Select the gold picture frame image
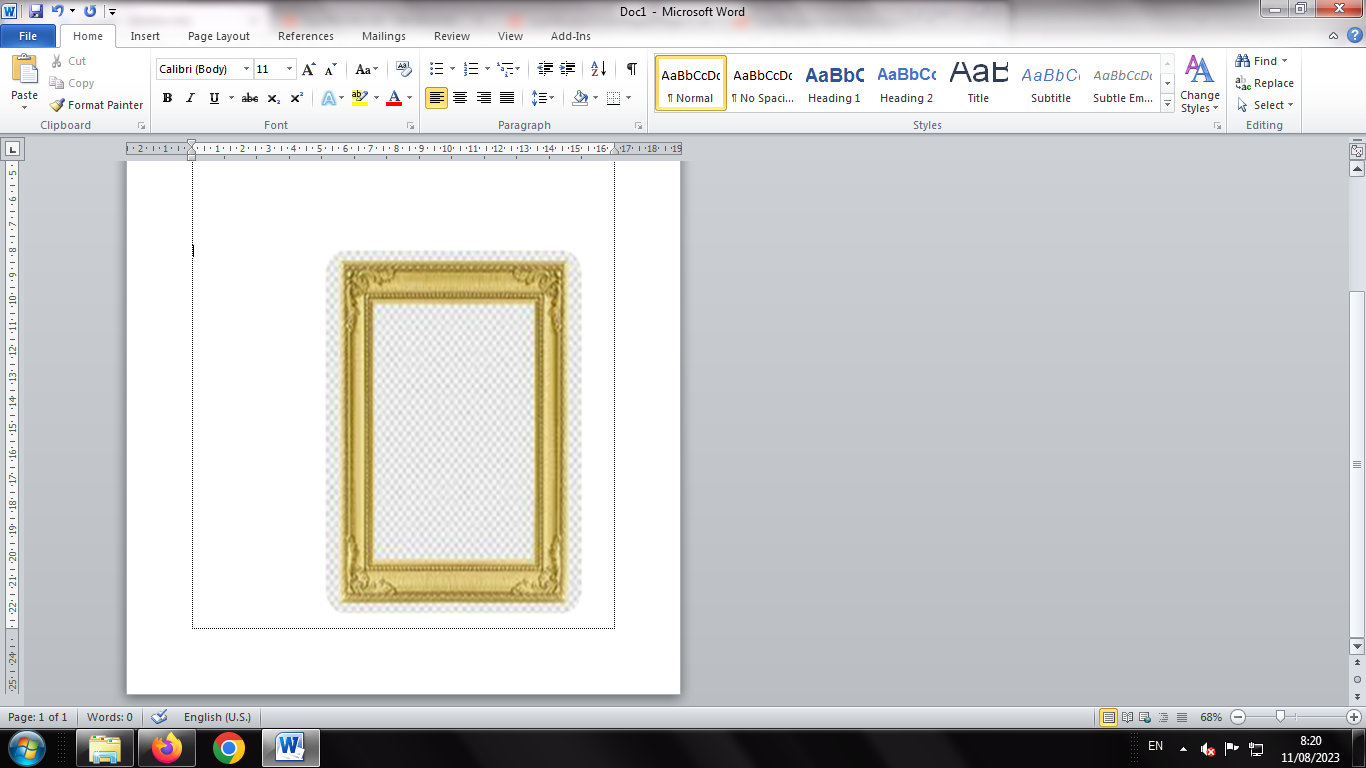Image resolution: width=1366 pixels, height=768 pixels. click(x=454, y=431)
